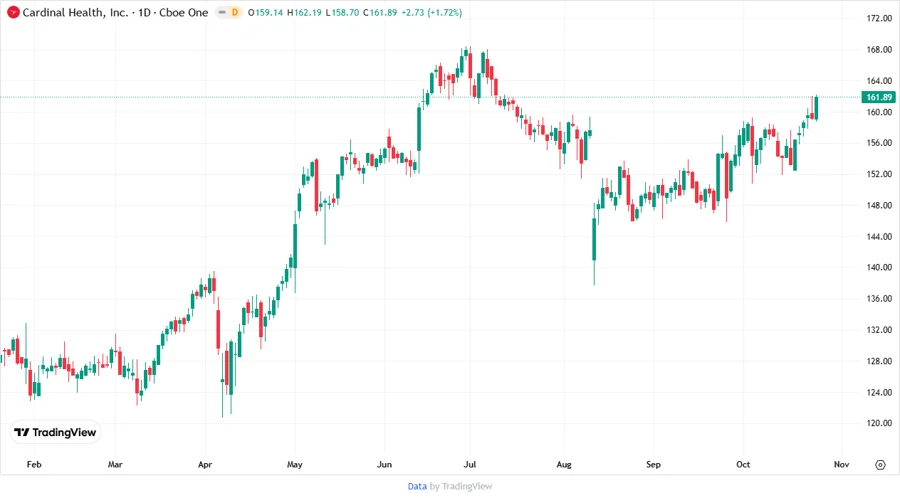Click the Oct label on time axis
900x498 pixels.
point(743,465)
